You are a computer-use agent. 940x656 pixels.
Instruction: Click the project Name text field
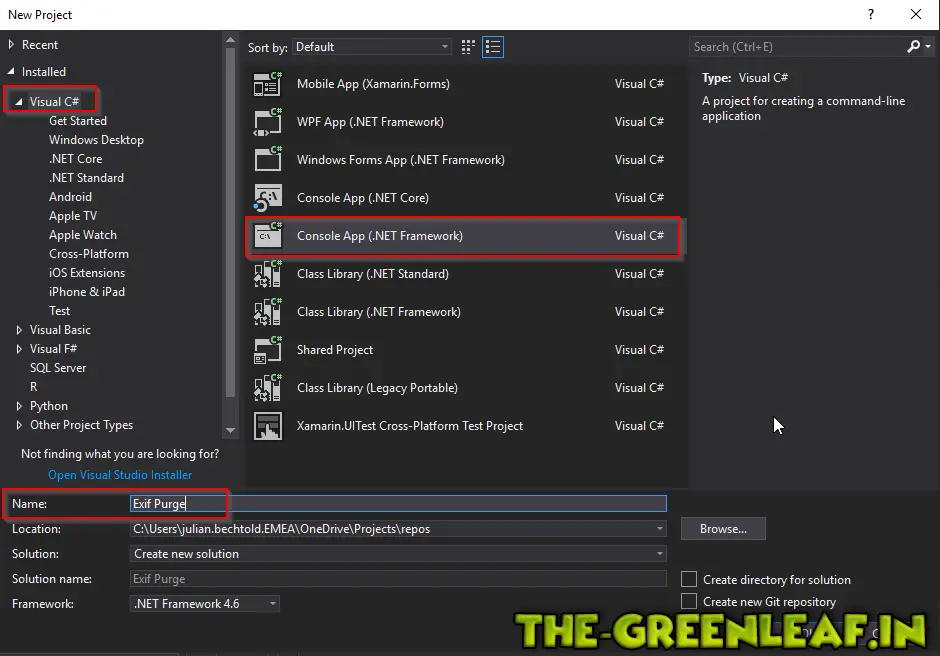[398, 504]
